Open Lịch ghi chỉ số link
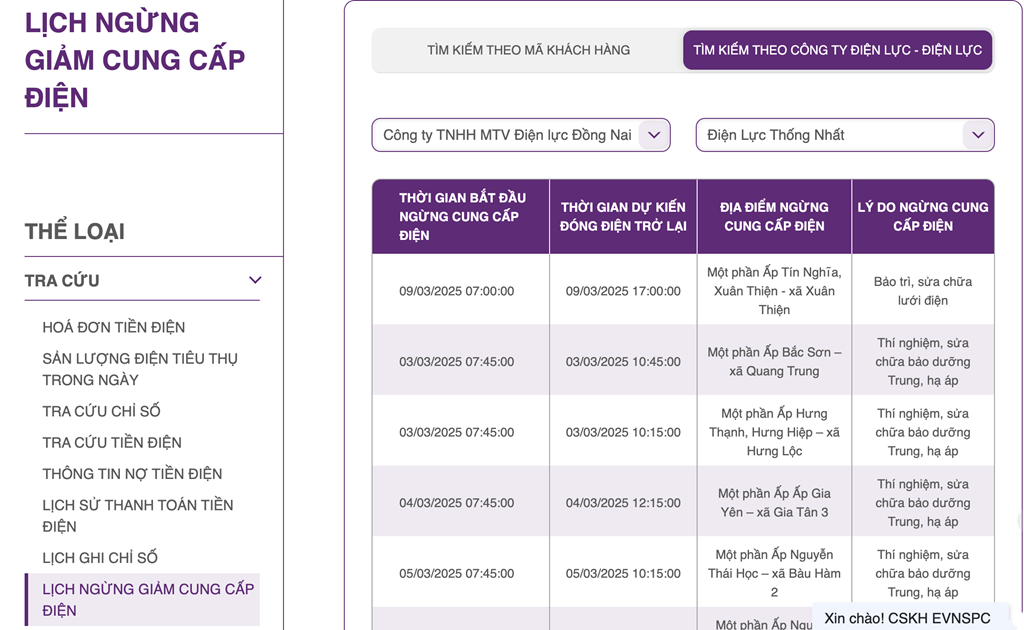The image size is (1024, 630). pos(100,558)
